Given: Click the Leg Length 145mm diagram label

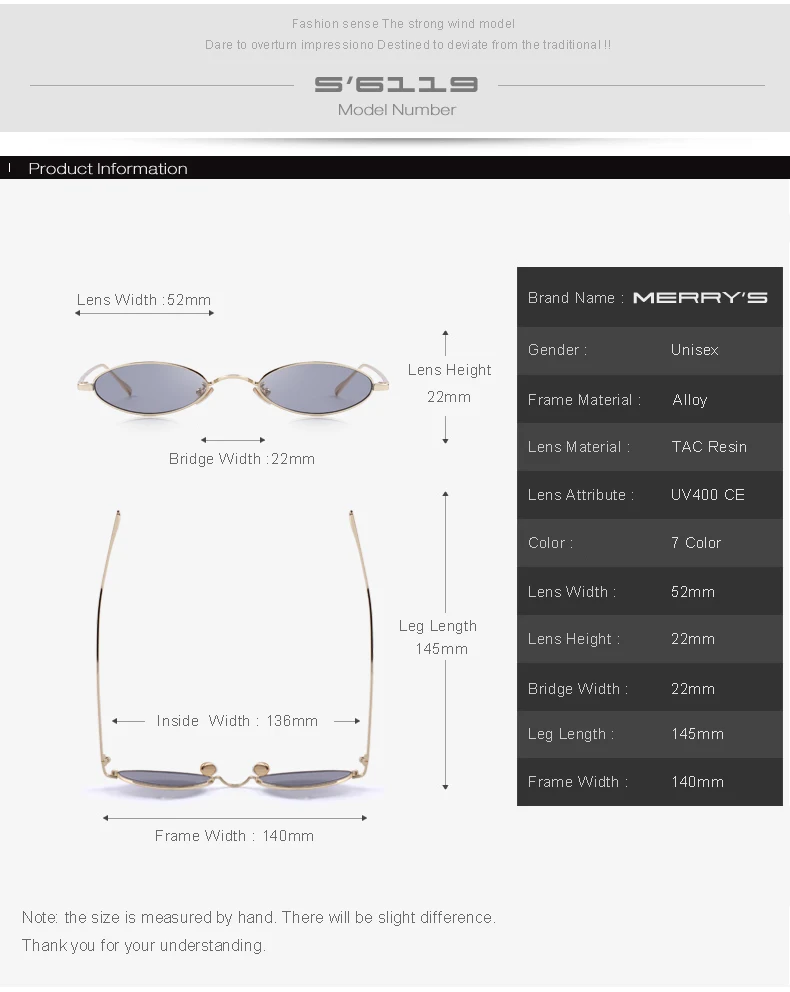Looking at the screenshot, I should pos(439,637).
